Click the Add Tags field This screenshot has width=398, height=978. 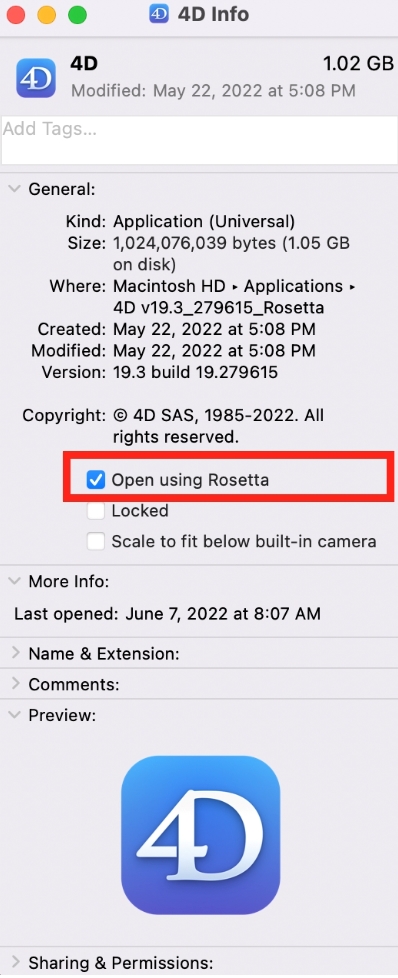[x=198, y=140]
